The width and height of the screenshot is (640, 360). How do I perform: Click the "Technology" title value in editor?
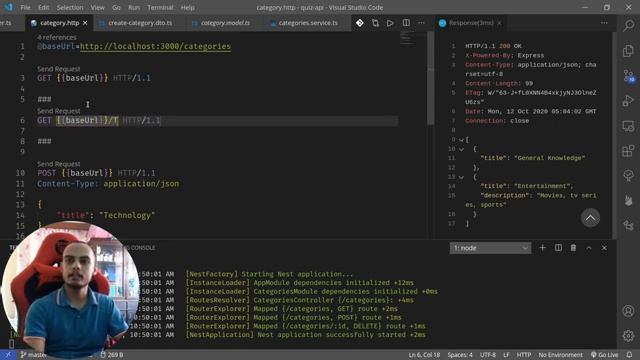[x=127, y=216]
